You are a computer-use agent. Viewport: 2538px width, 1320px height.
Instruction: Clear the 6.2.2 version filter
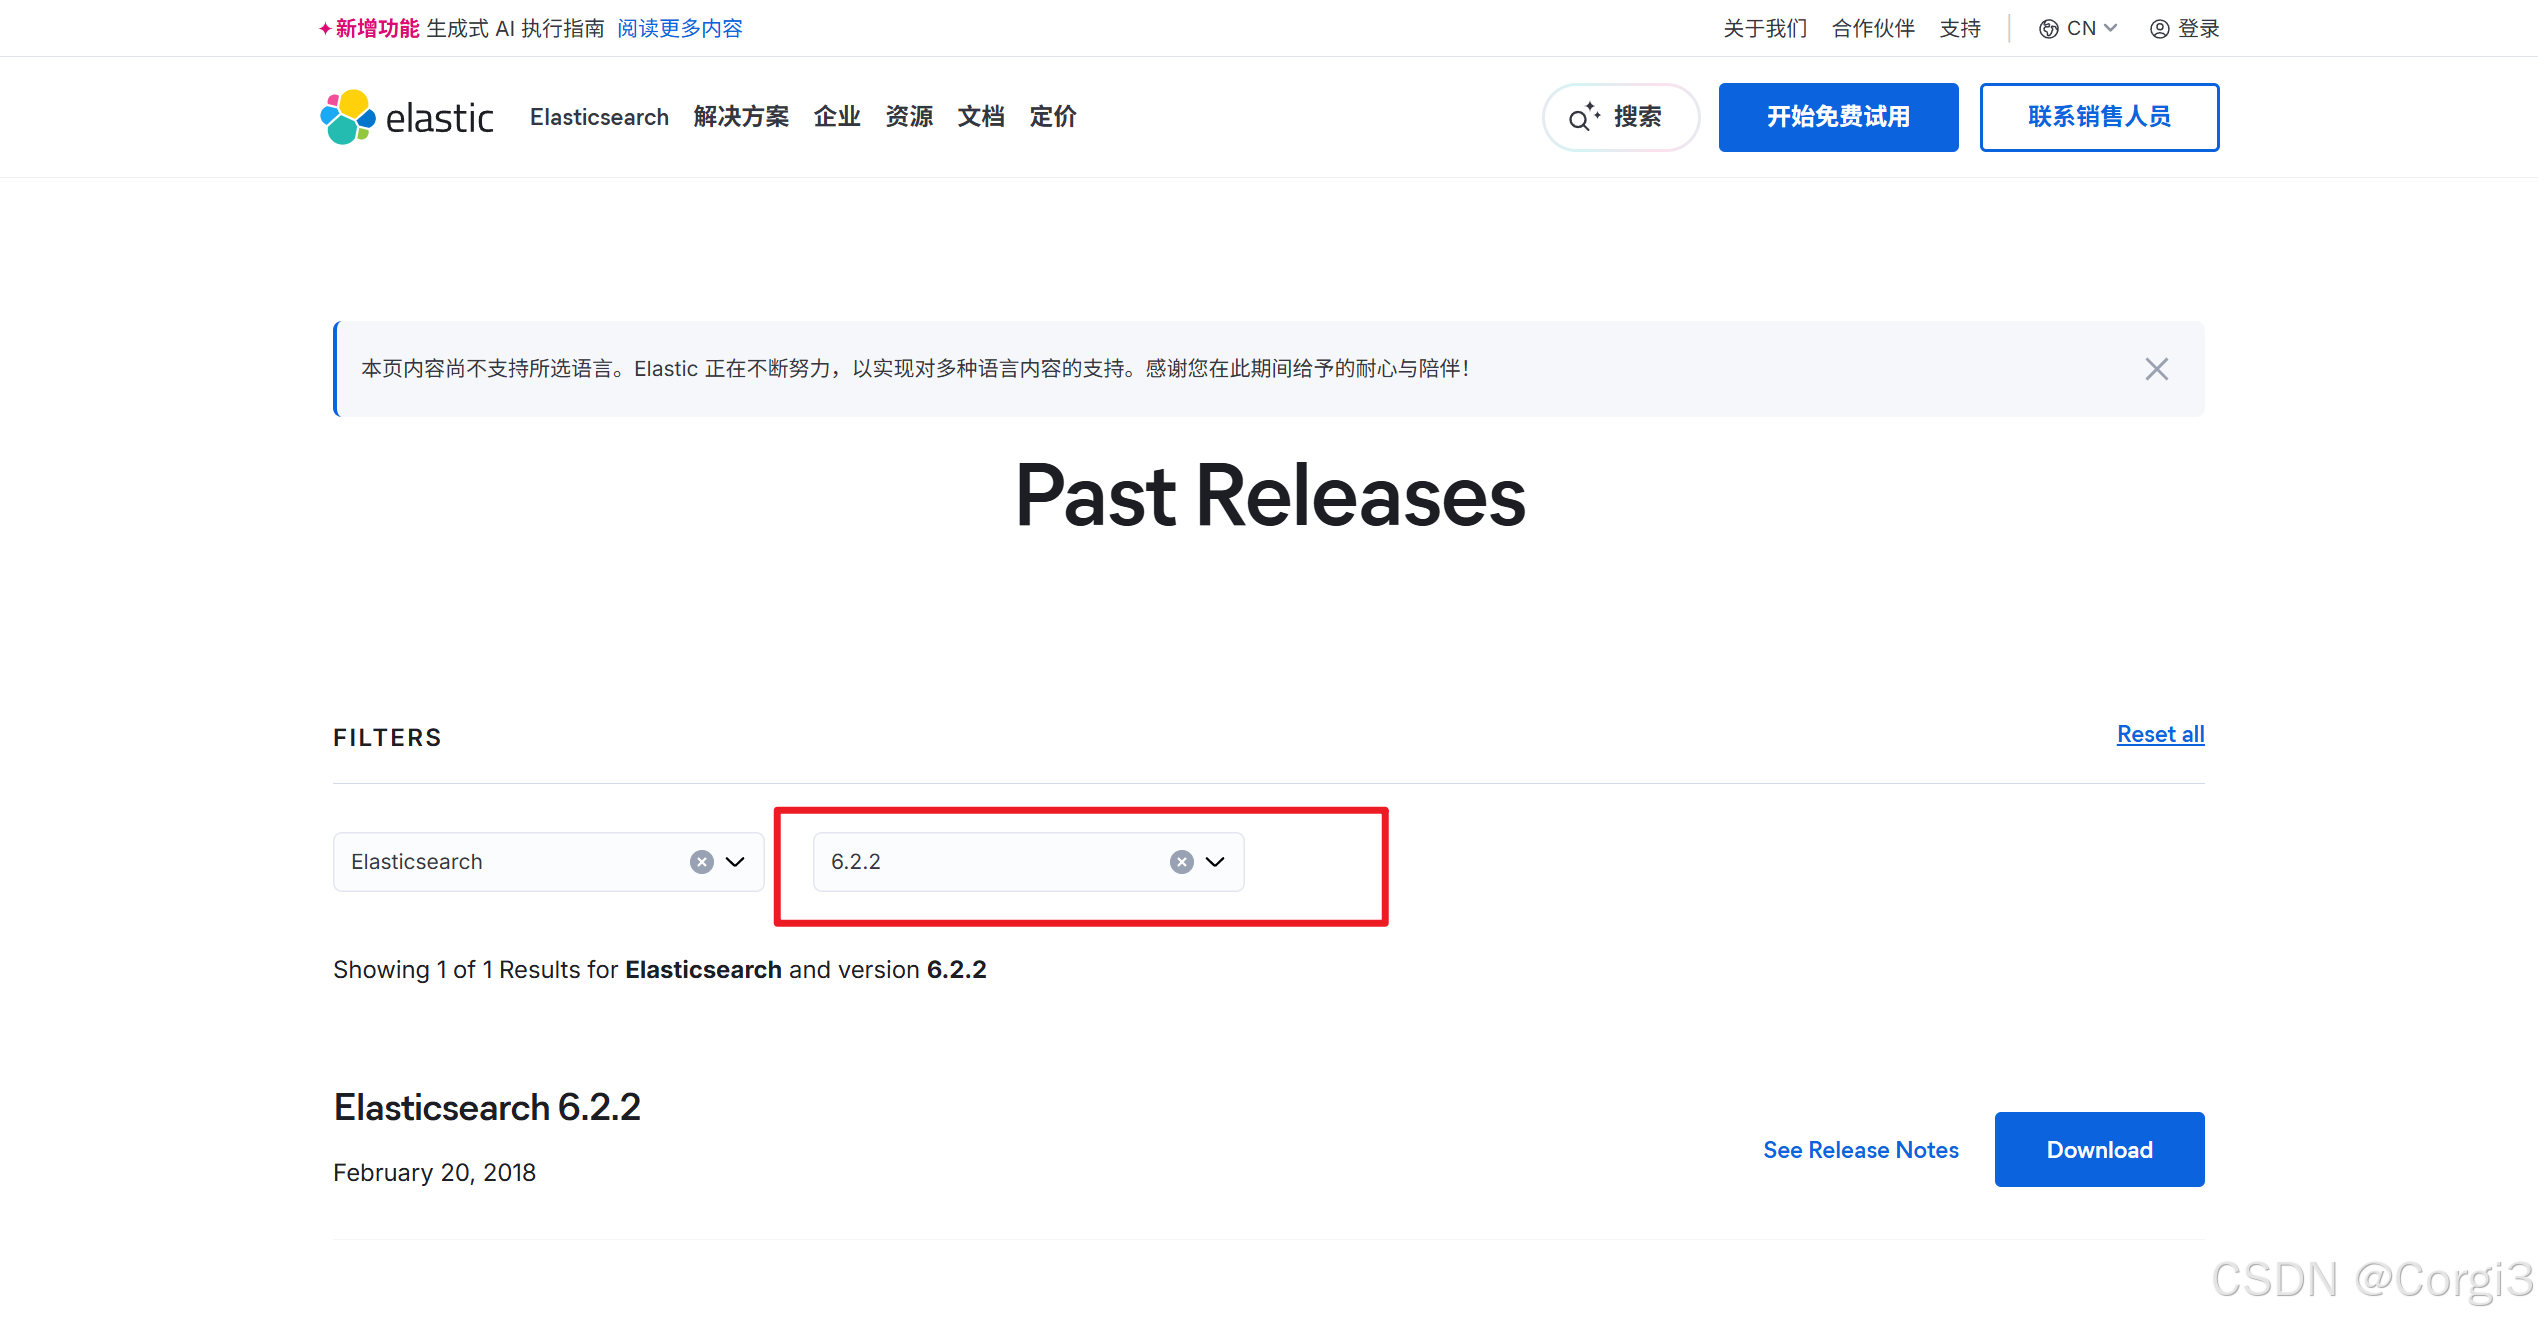point(1181,862)
